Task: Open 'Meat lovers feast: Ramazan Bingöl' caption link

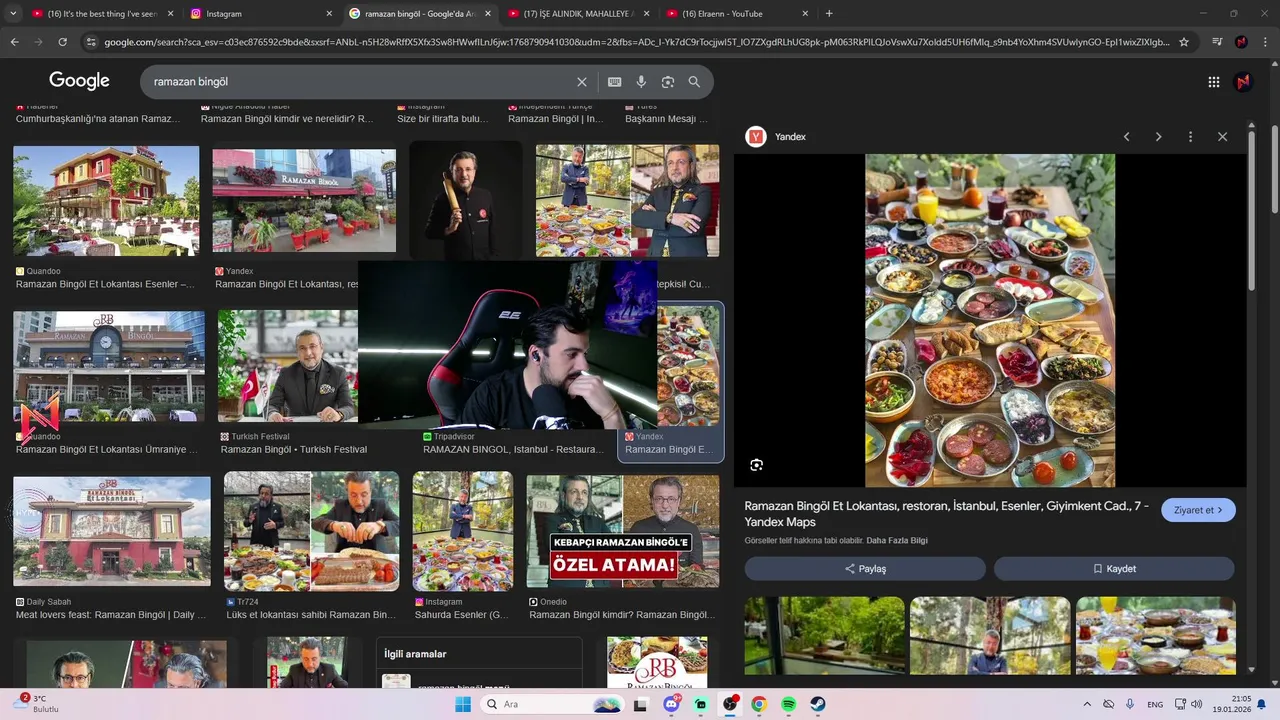Action: [113, 615]
